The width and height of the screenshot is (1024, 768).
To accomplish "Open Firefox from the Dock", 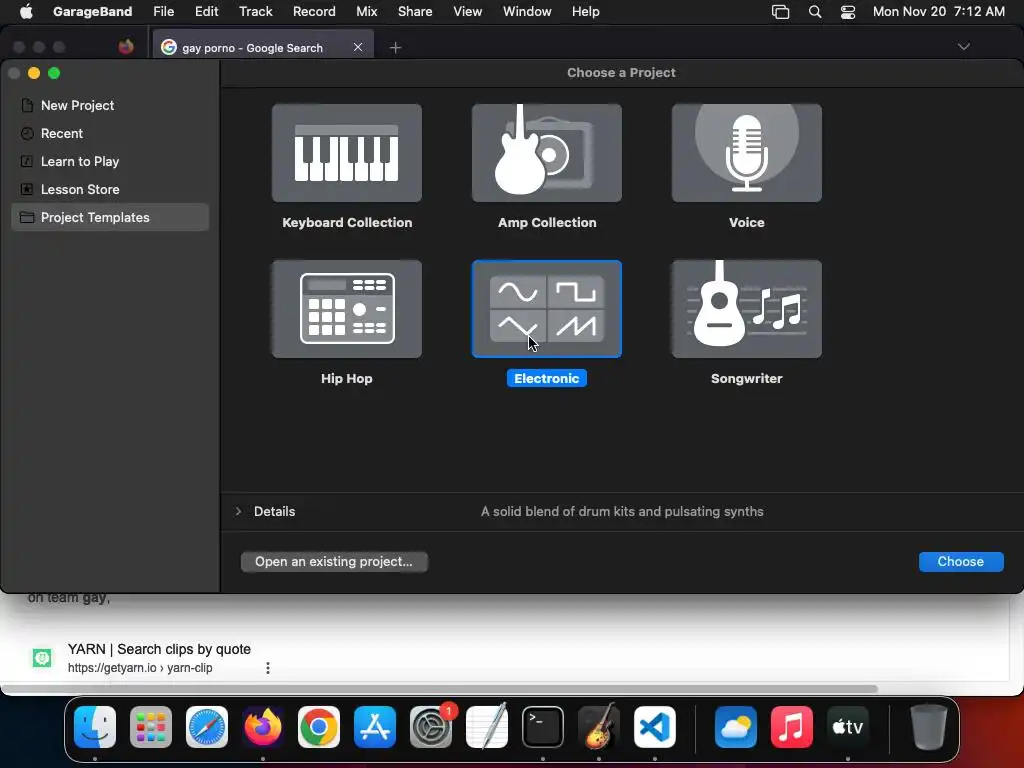I will point(263,727).
